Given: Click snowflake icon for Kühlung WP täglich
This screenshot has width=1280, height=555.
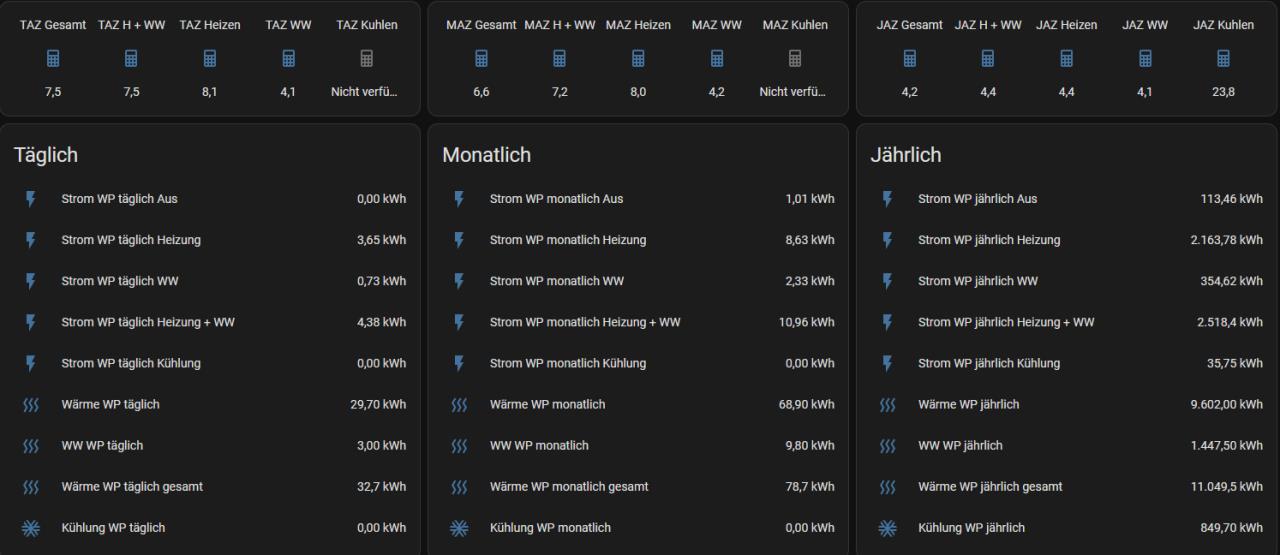Looking at the screenshot, I should pos(31,528).
